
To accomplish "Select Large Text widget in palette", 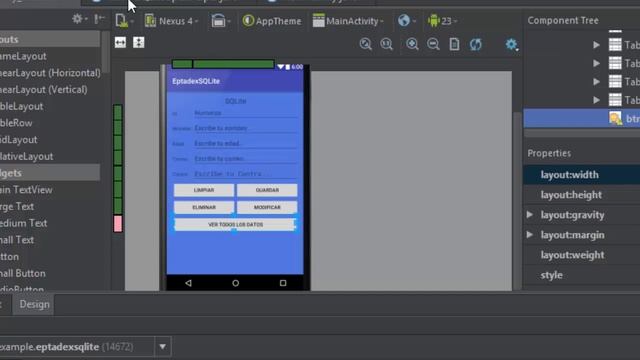I will (x=17, y=207).
